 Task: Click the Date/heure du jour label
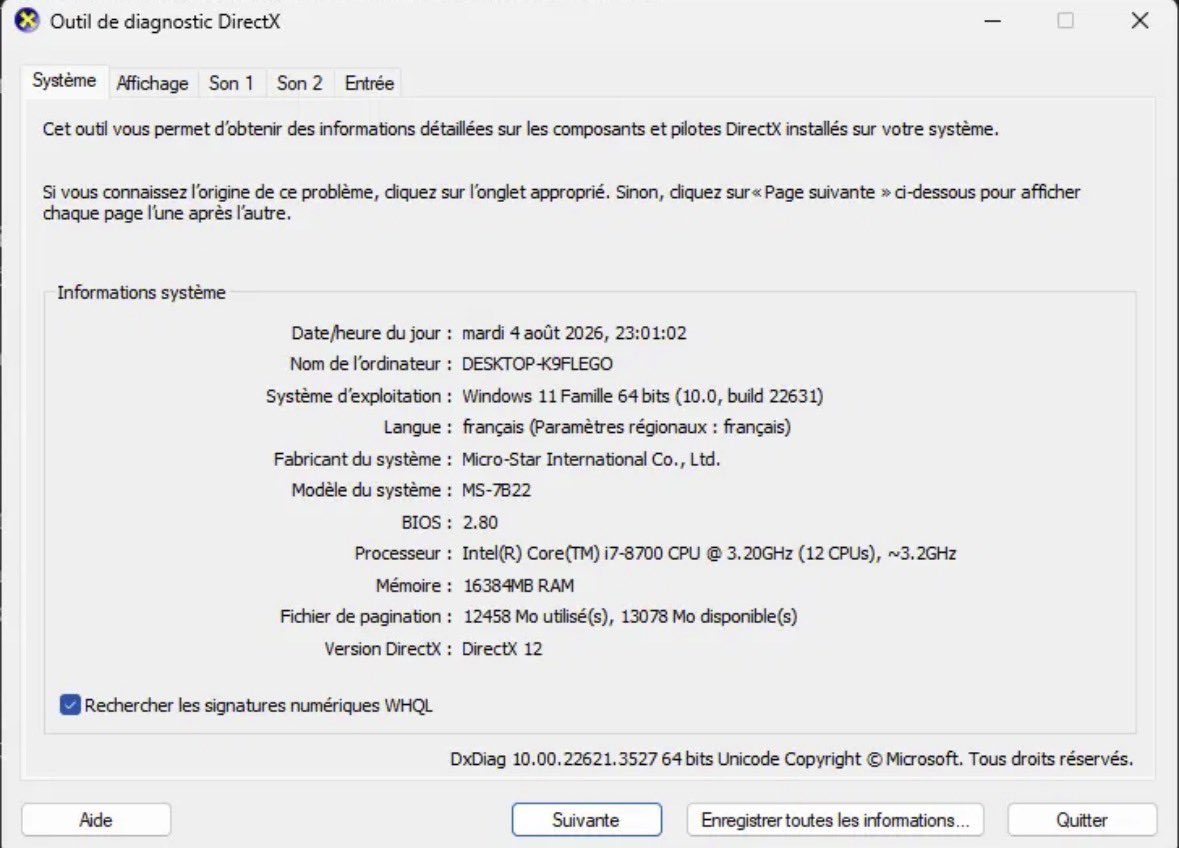tap(371, 333)
